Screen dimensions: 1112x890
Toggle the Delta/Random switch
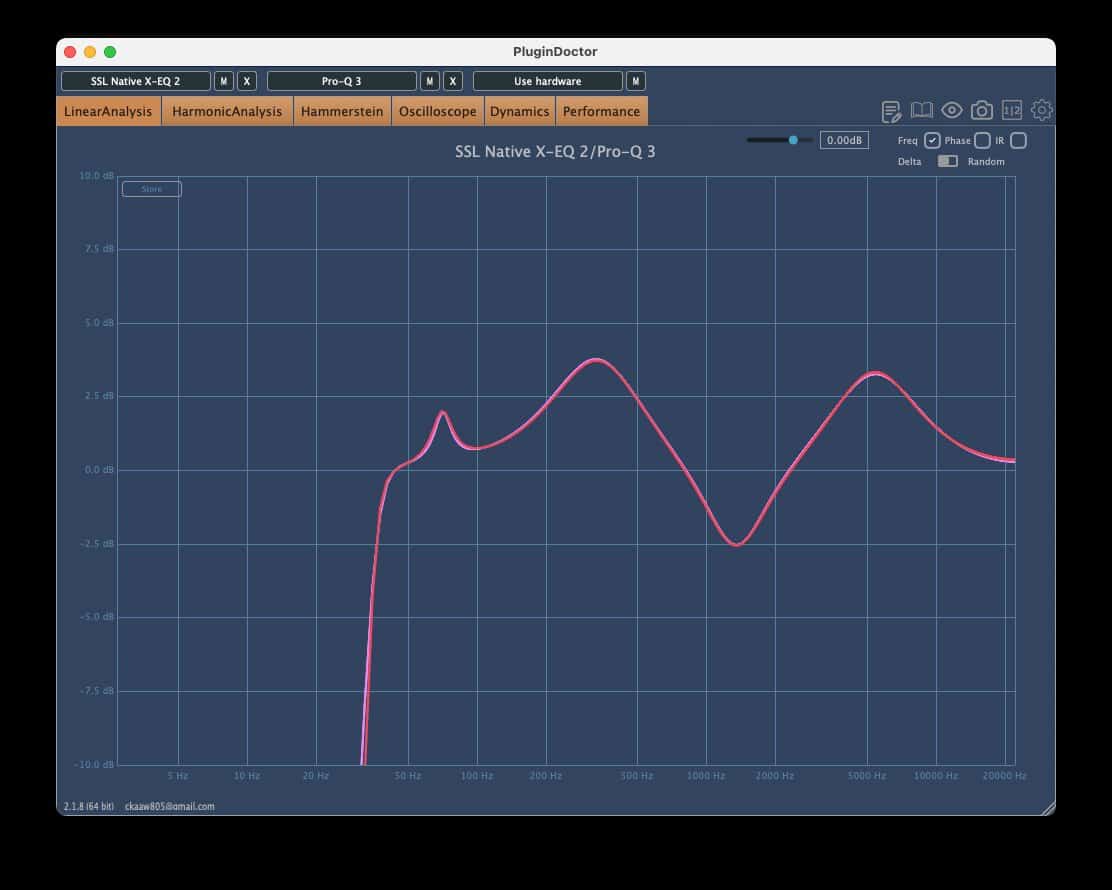click(x=947, y=161)
